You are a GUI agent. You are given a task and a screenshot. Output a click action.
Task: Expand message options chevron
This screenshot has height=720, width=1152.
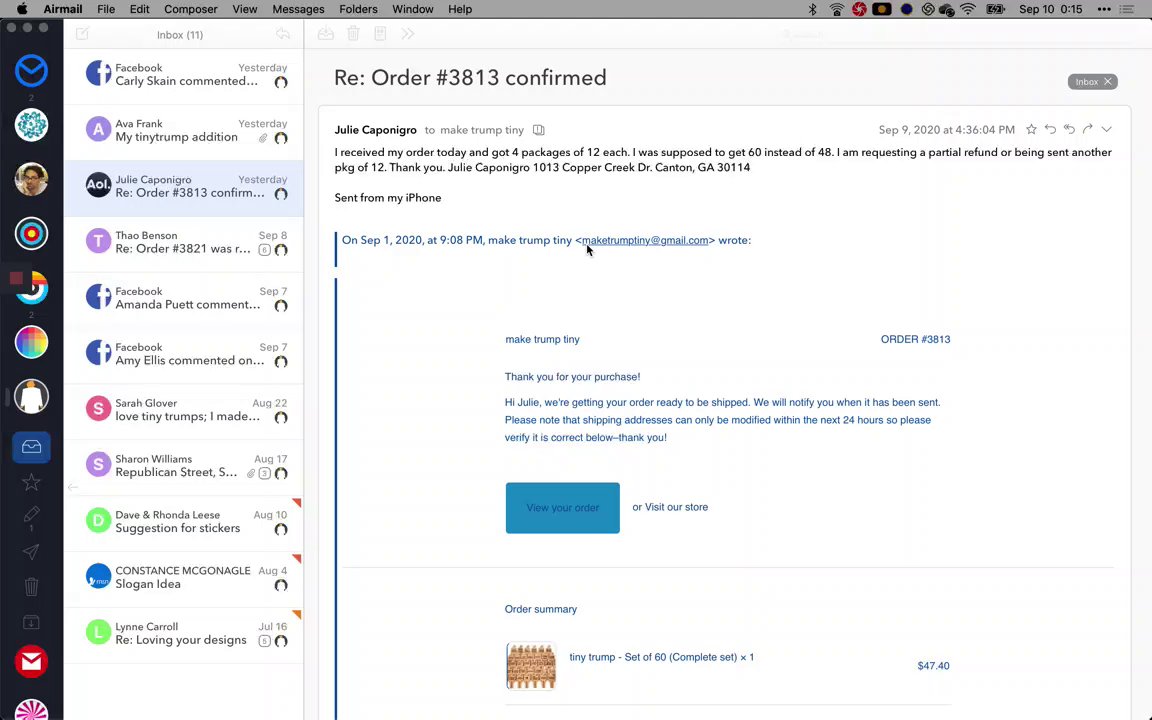(x=1106, y=129)
